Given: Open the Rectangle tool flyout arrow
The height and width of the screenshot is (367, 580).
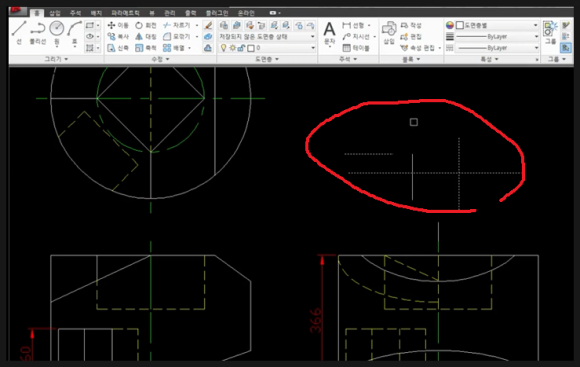Looking at the screenshot, I should (x=98, y=25).
